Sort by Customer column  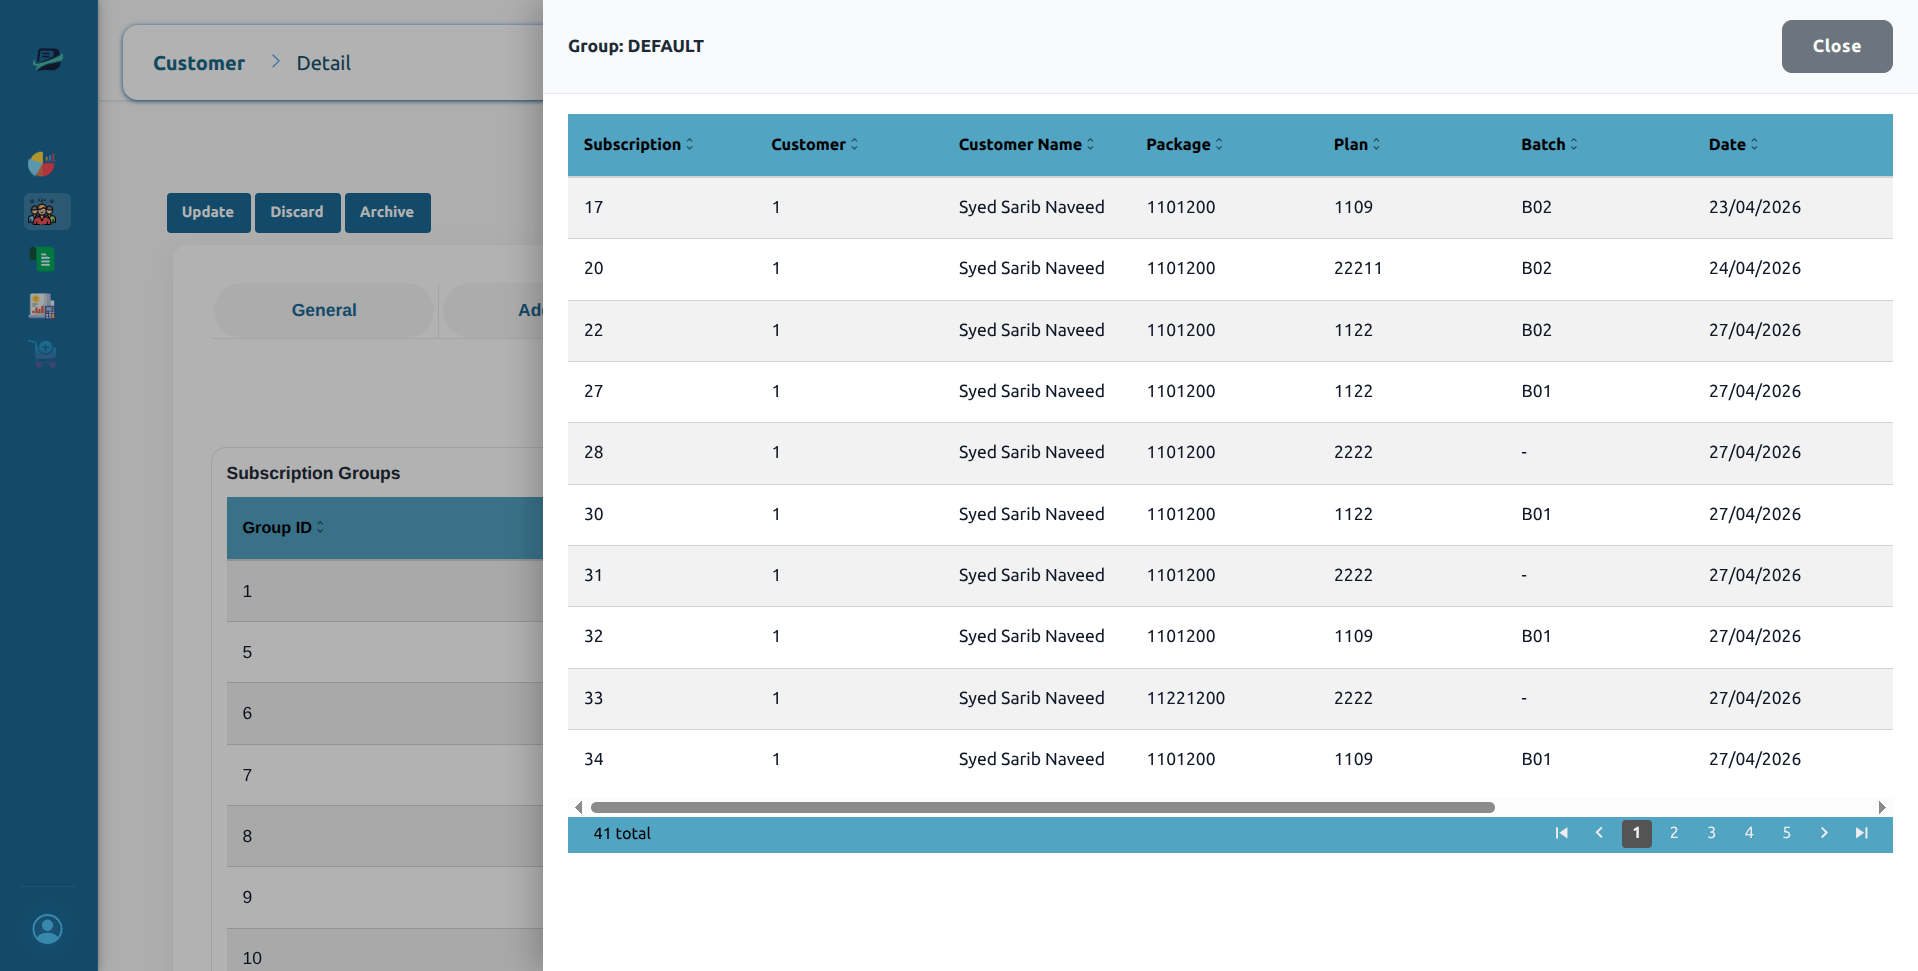[814, 145]
